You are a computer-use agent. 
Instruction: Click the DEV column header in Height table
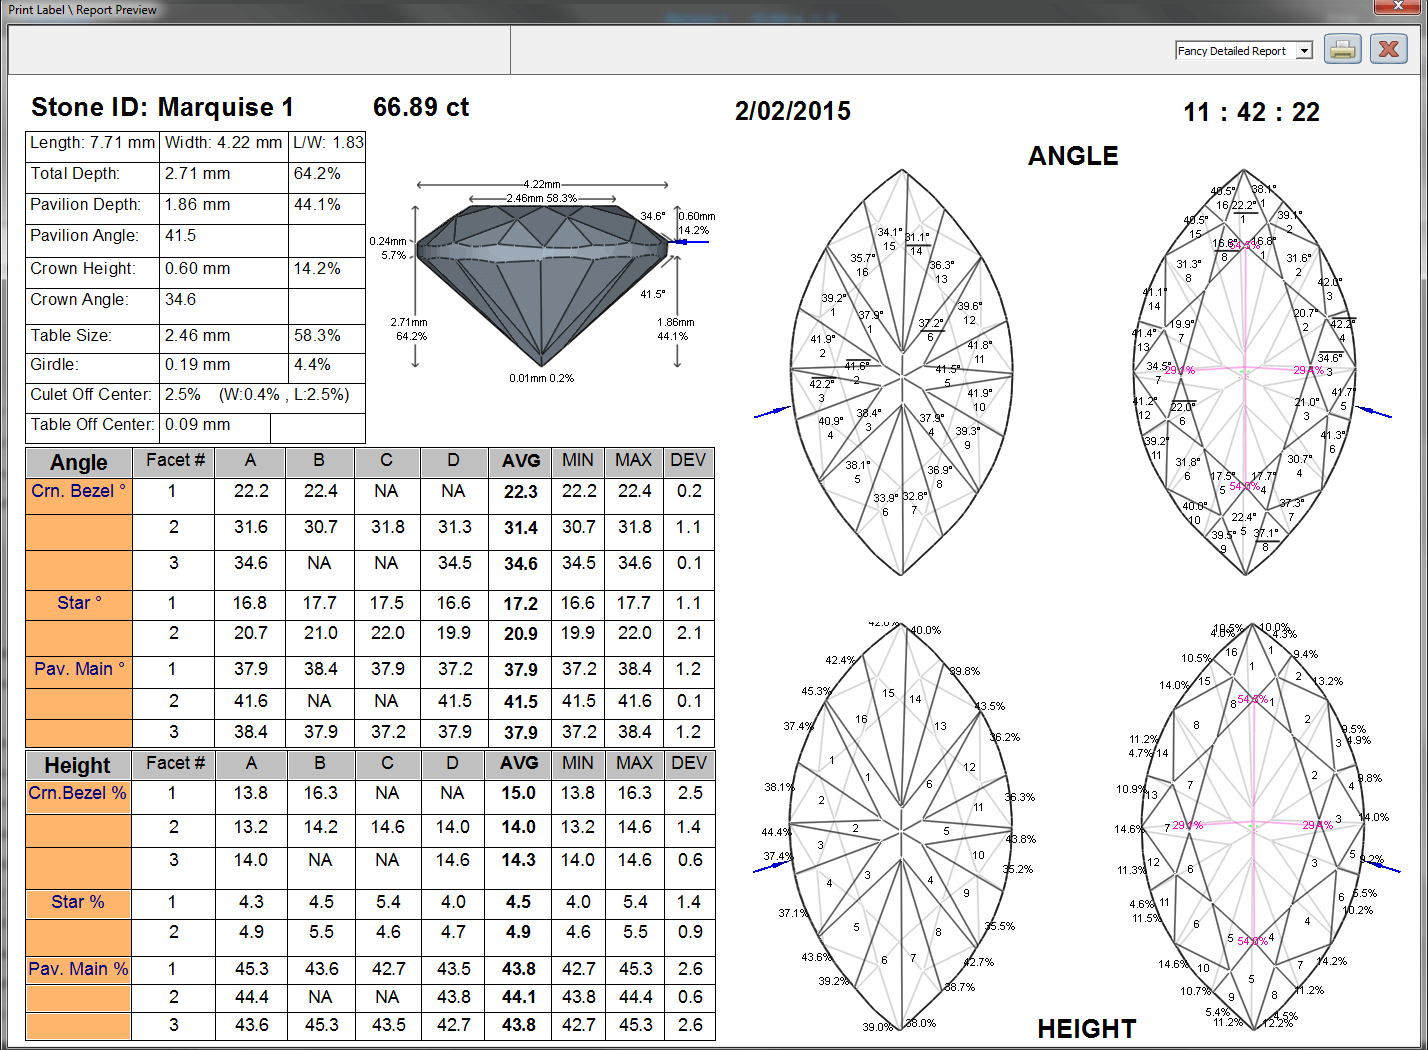[689, 763]
